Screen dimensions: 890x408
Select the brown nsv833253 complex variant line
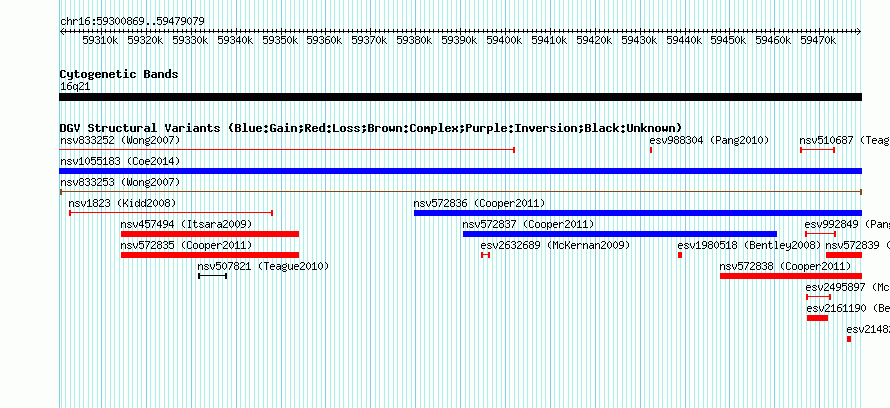[x=460, y=192]
